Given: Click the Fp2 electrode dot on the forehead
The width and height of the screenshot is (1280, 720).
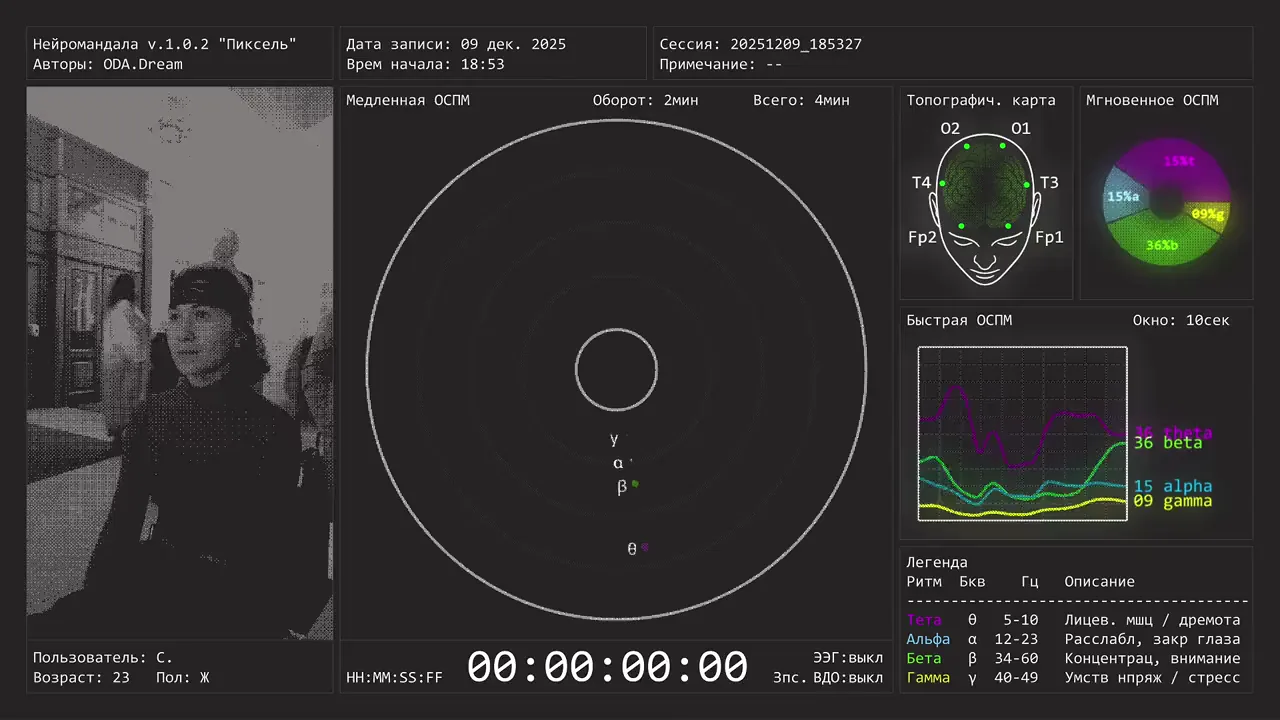Looking at the screenshot, I should click(961, 226).
